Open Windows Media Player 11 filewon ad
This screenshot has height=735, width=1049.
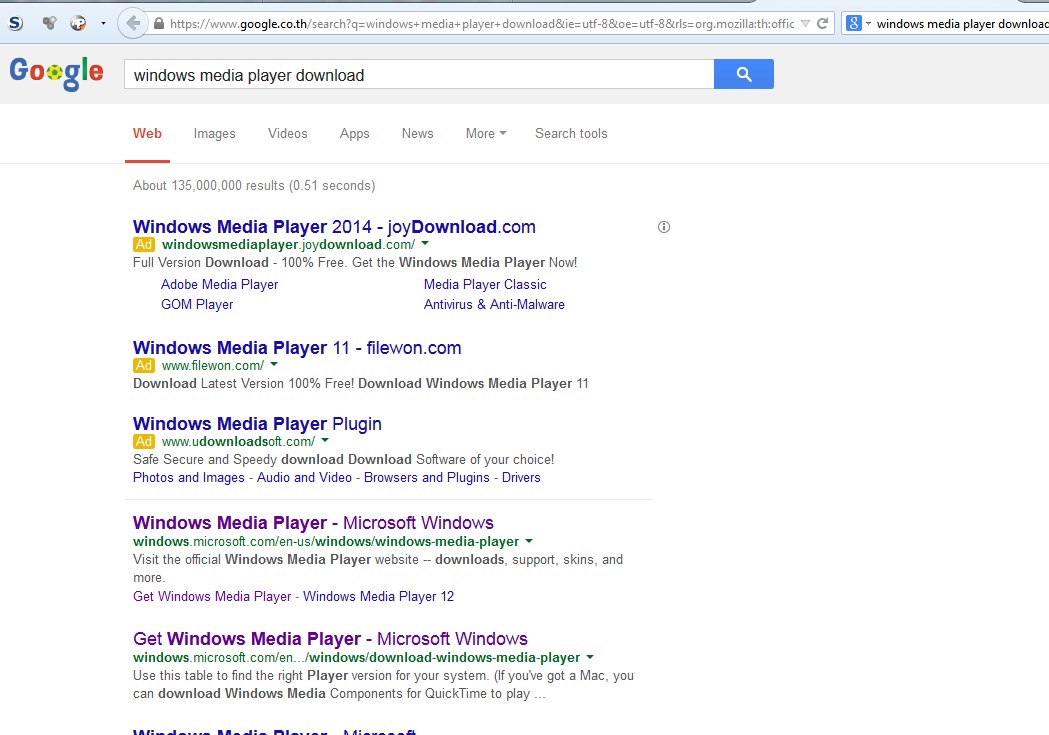(x=297, y=348)
